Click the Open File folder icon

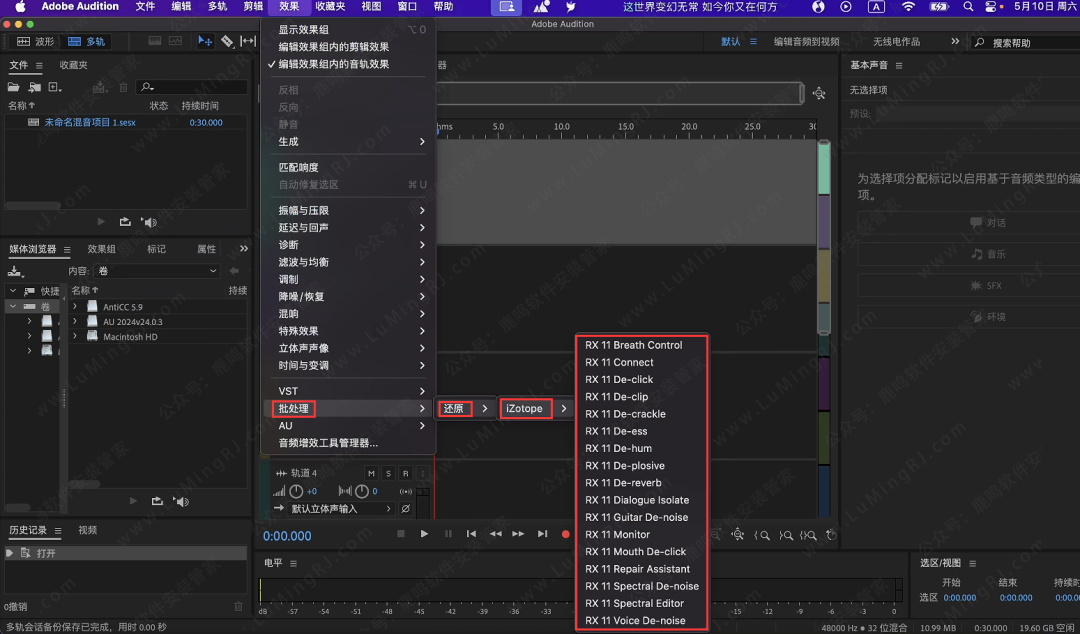[x=14, y=87]
